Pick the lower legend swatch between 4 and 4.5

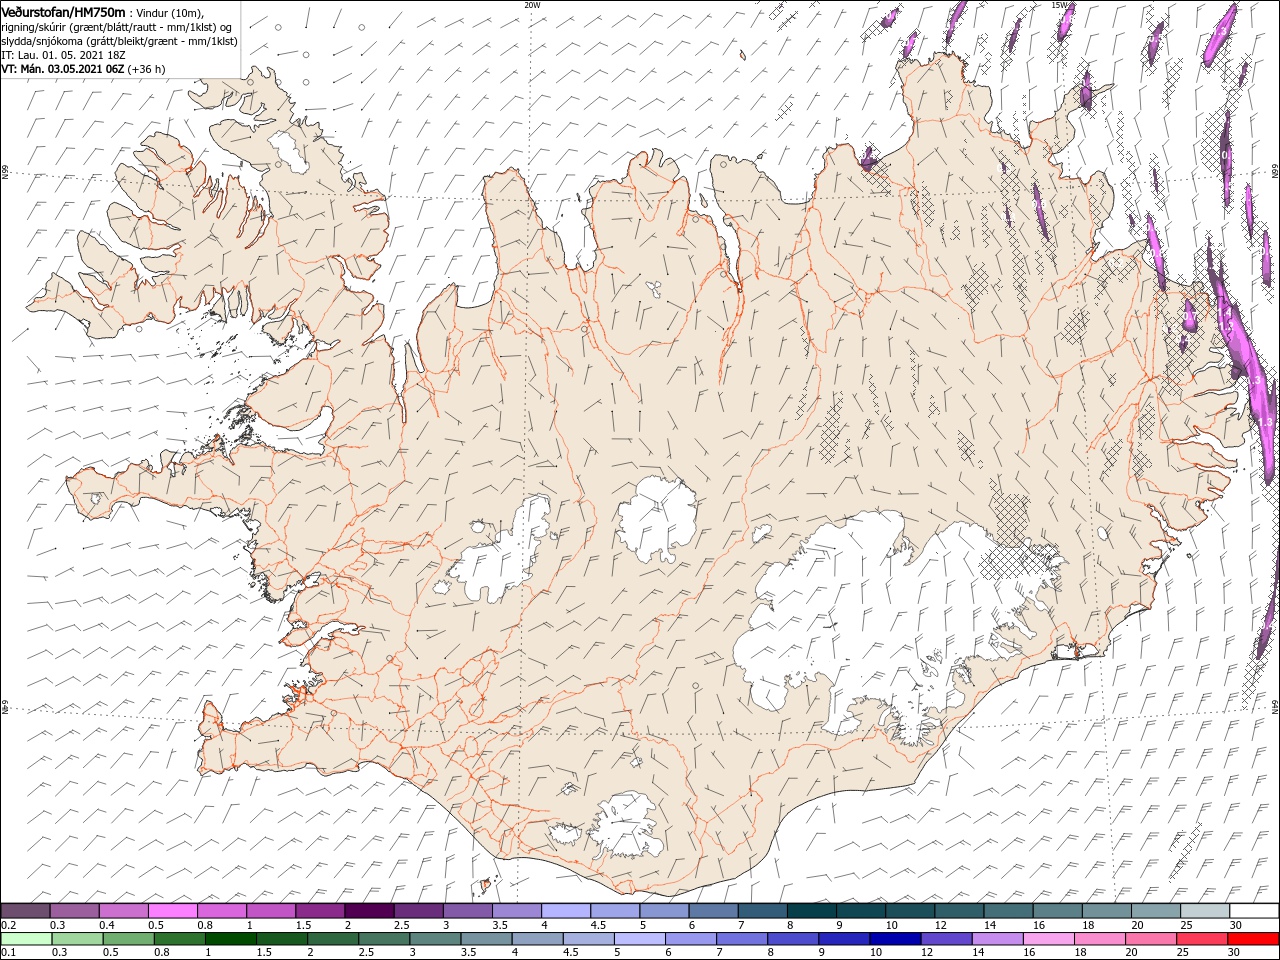click(537, 939)
